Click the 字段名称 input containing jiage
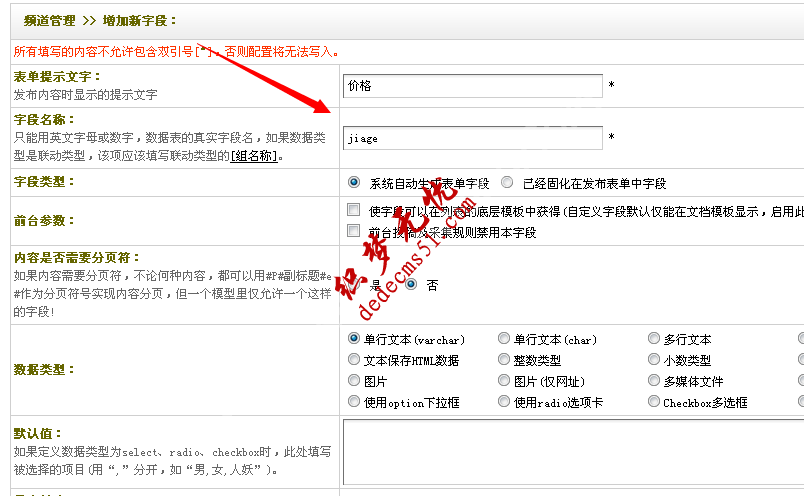This screenshot has width=804, height=496. (472, 138)
